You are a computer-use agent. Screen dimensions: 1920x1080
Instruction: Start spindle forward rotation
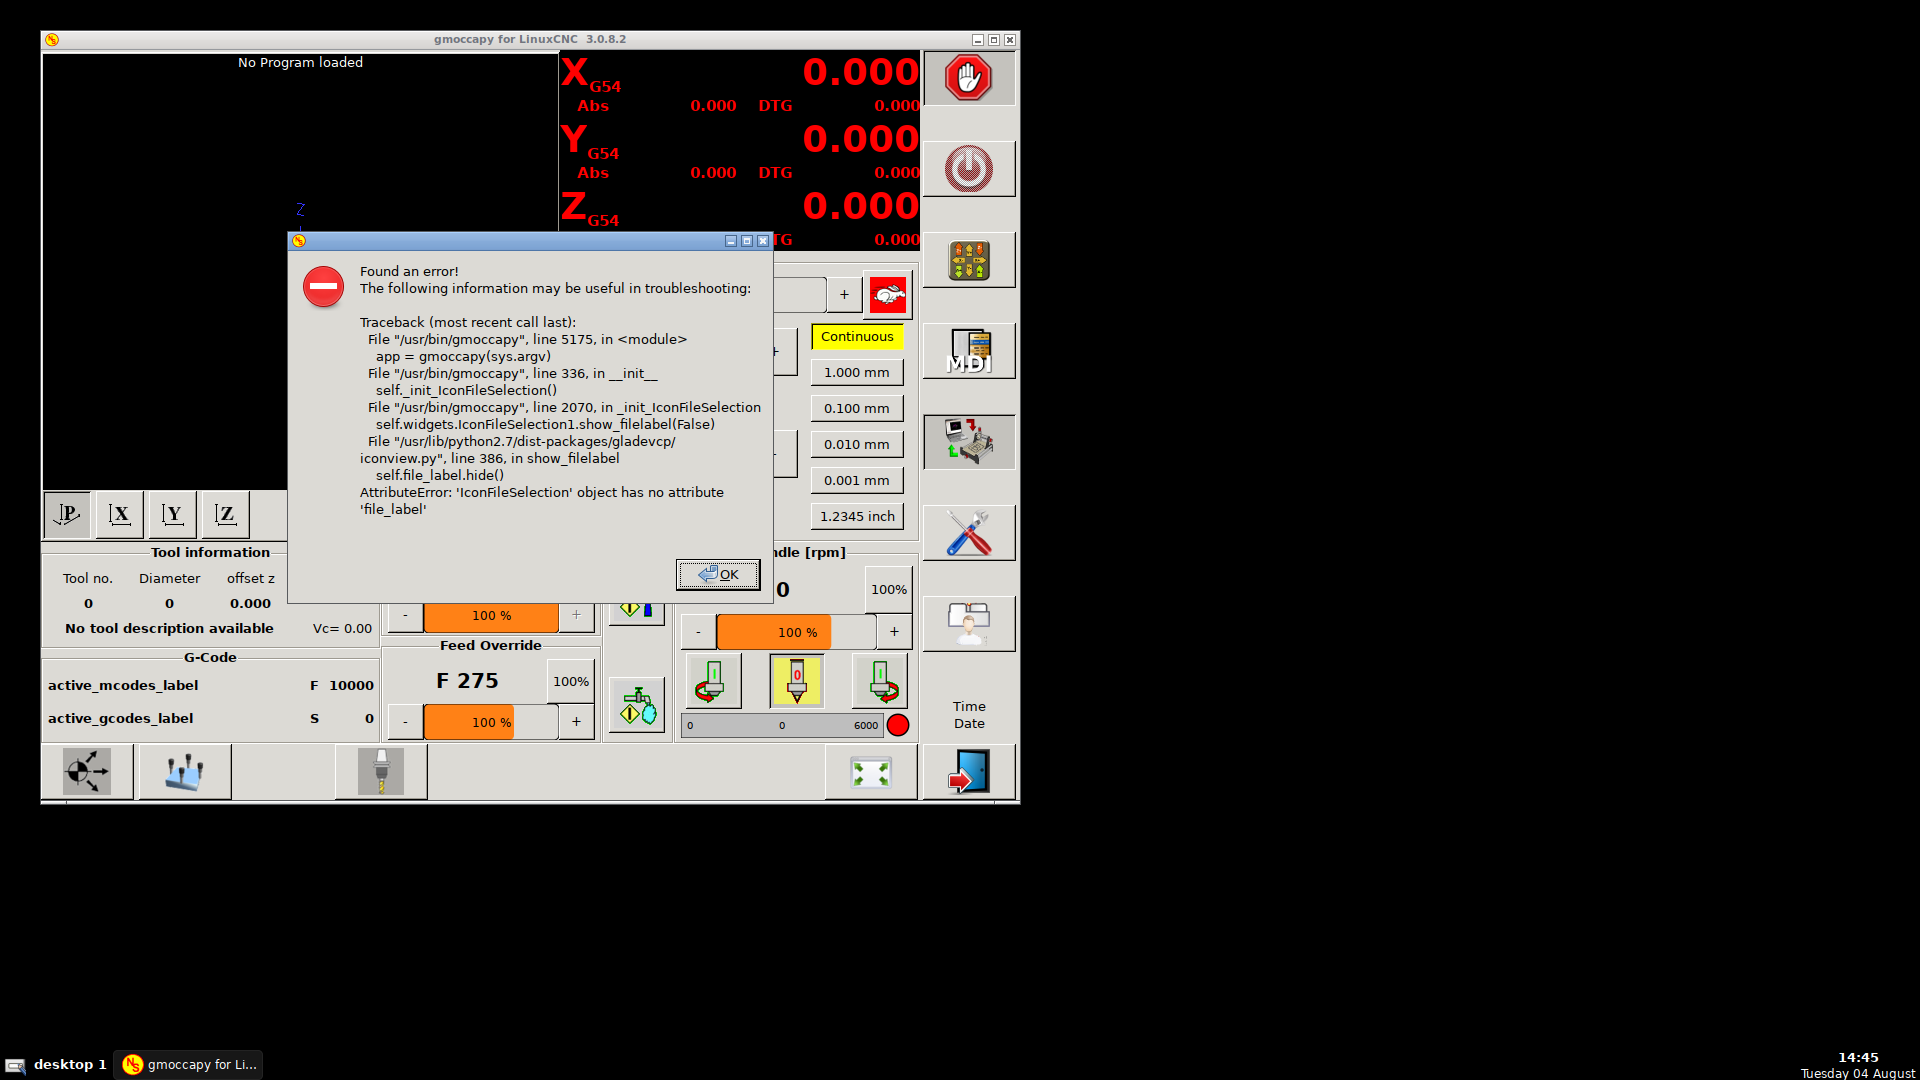click(880, 681)
